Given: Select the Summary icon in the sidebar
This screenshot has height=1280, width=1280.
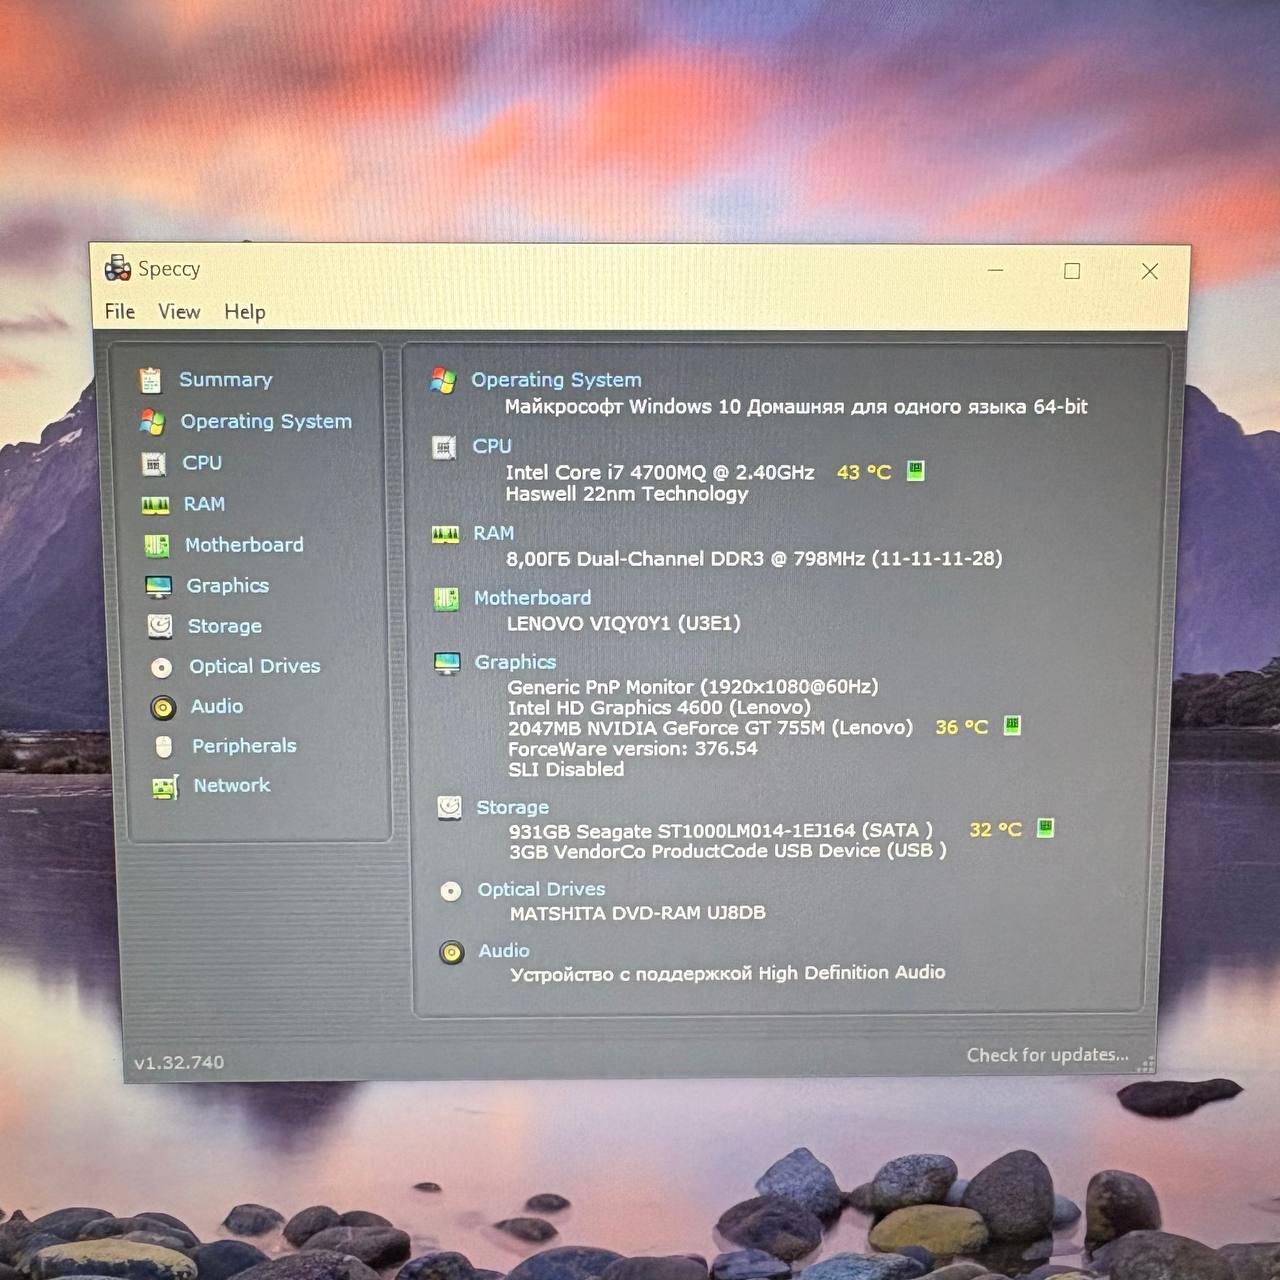Looking at the screenshot, I should pos(150,380).
